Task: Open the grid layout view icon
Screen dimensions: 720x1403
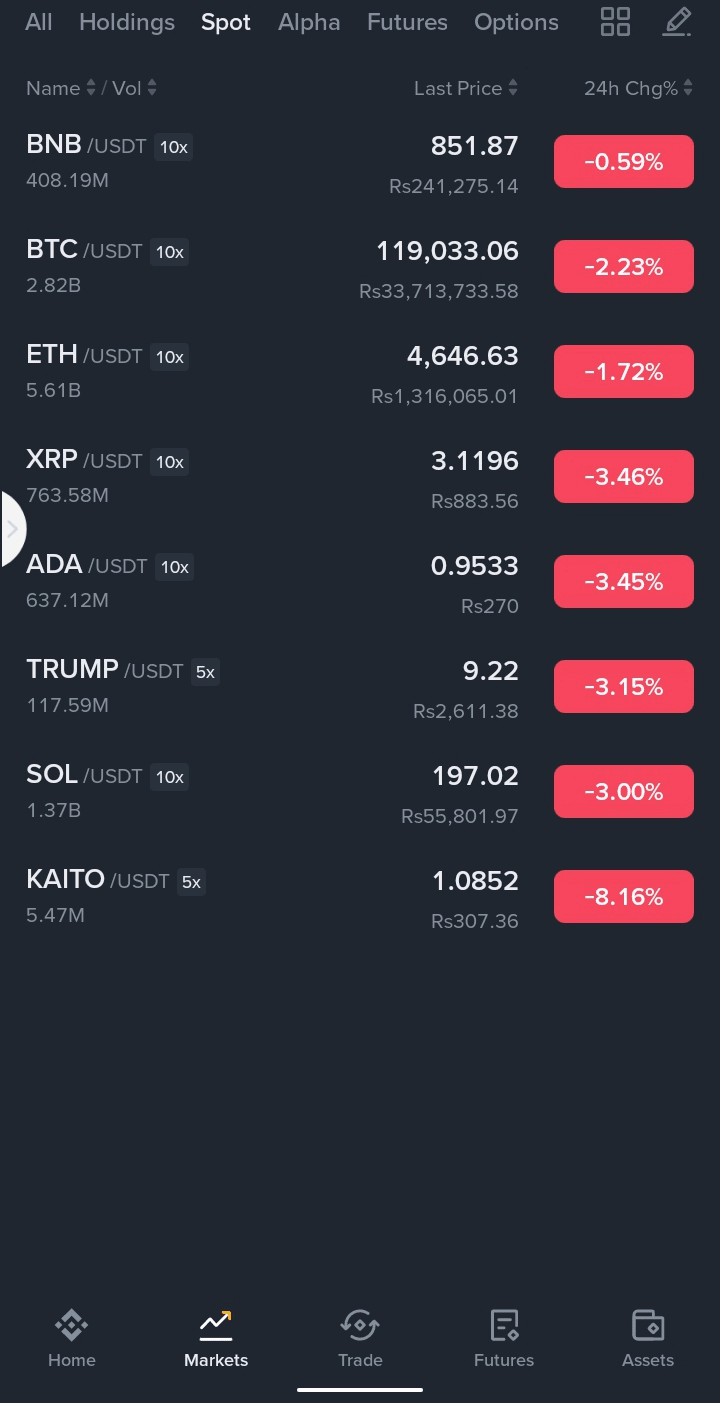Action: [x=615, y=22]
